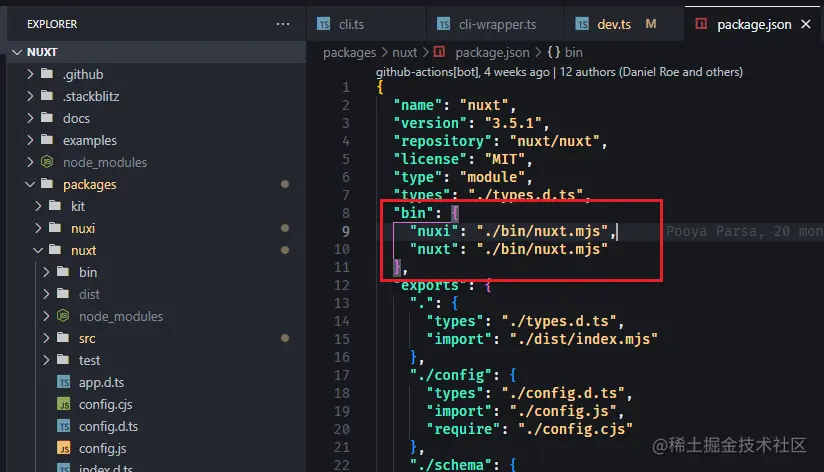824x472 pixels.
Task: Click JS icon beside config.cjs
Action: coord(64,404)
